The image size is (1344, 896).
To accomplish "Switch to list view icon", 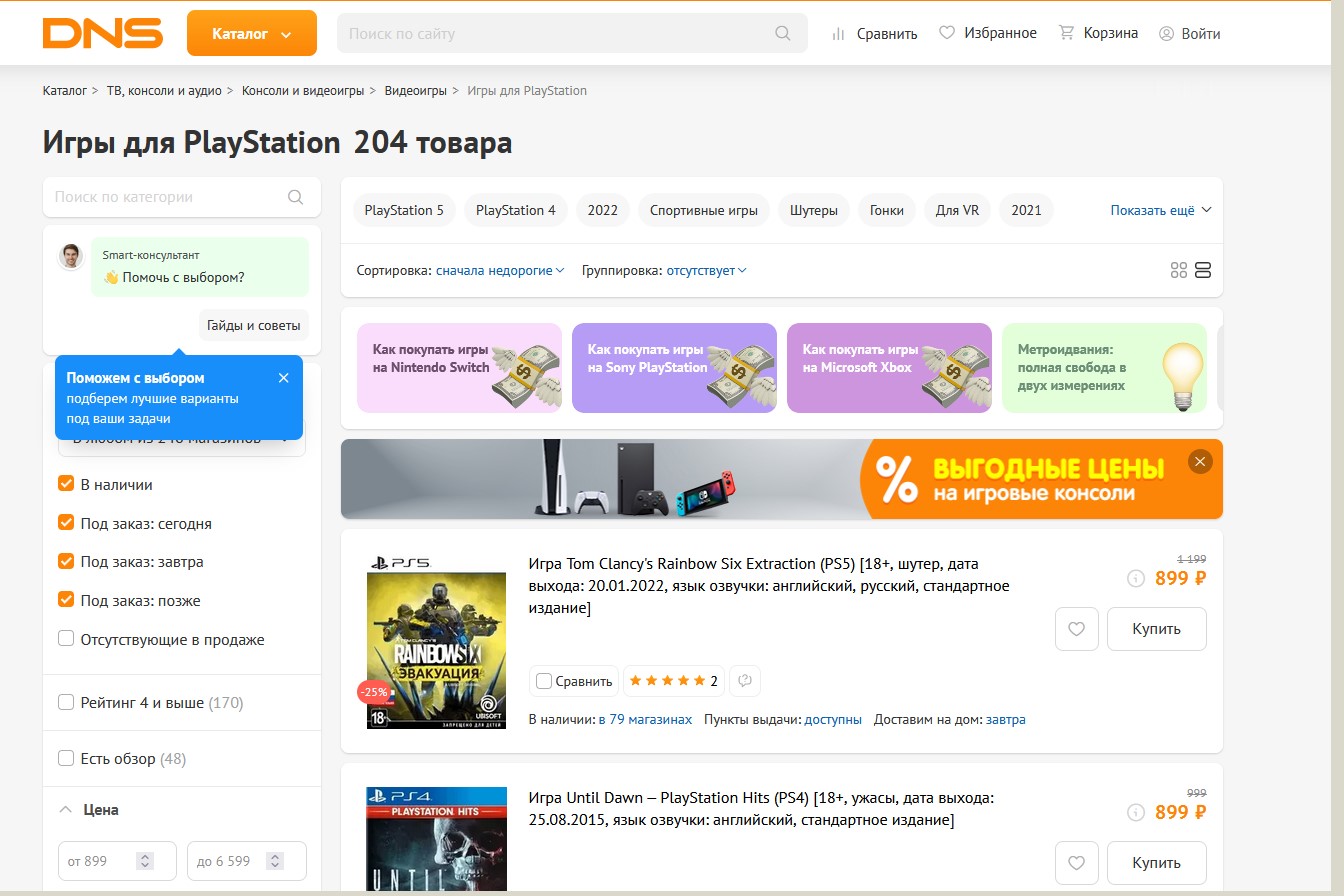I will pos(1203,270).
